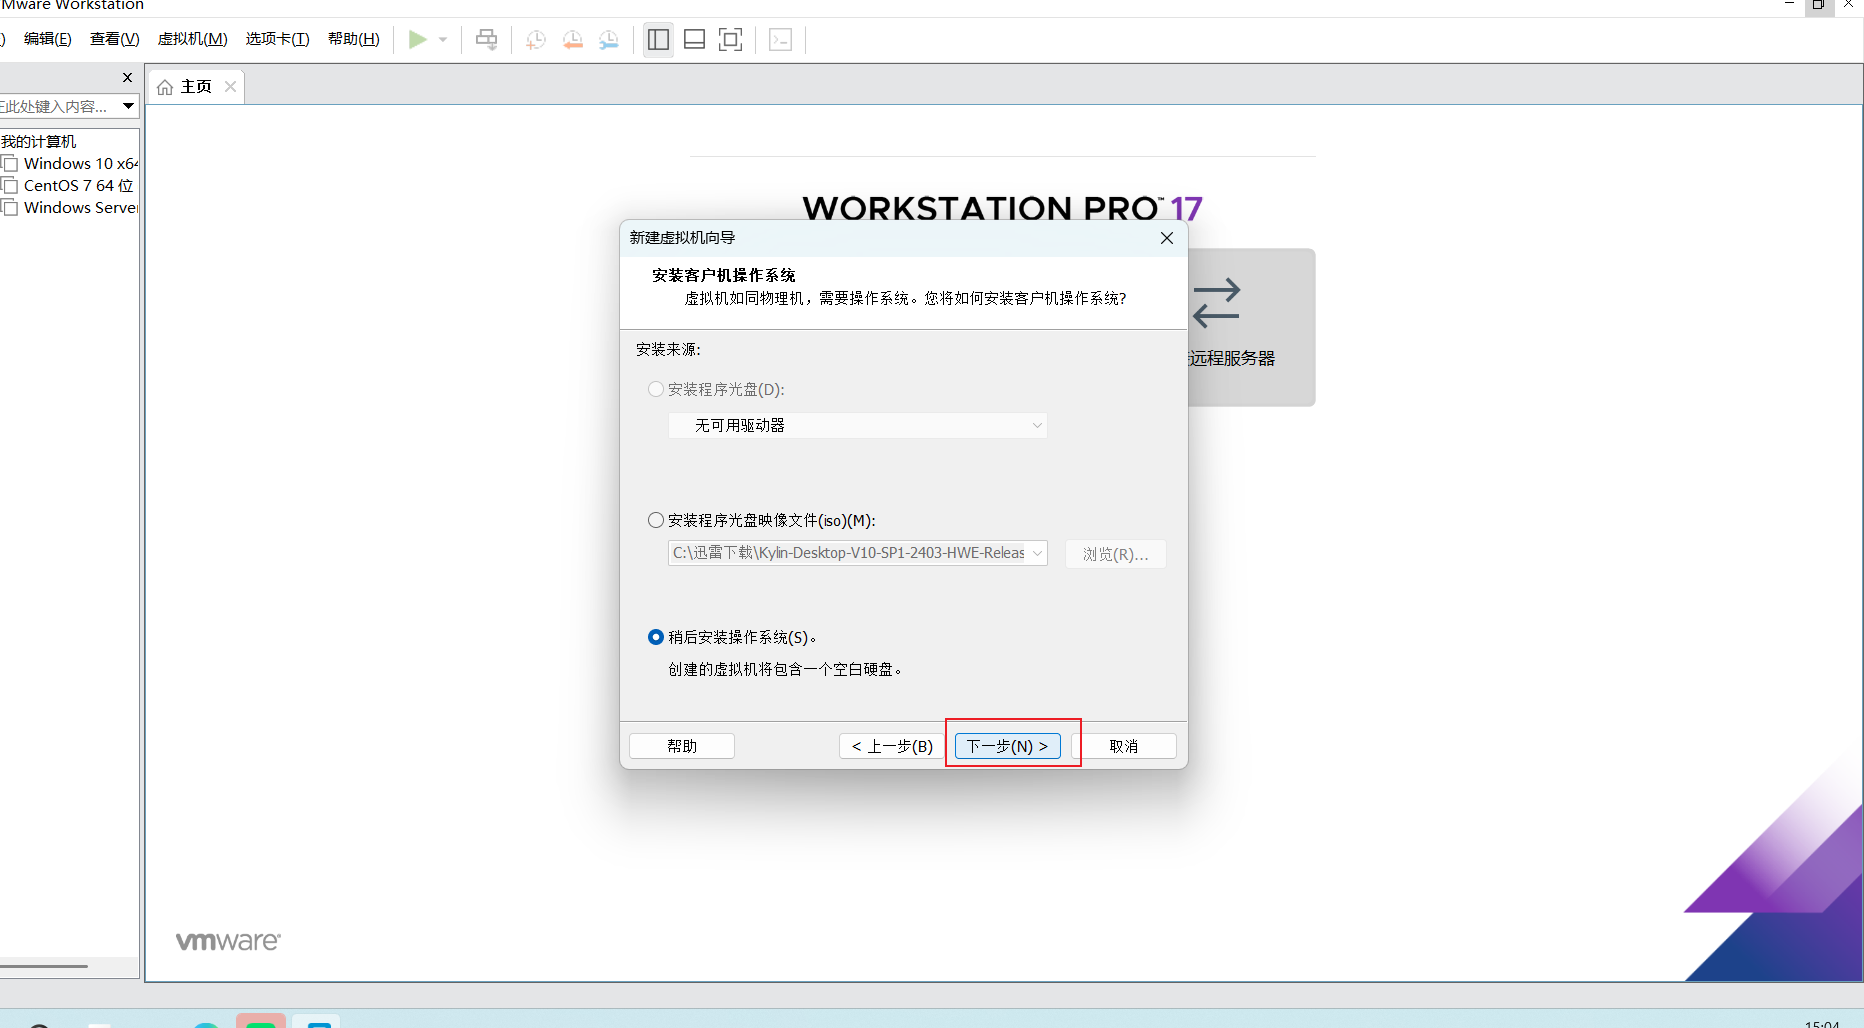
Task: Open the 虚拟机(M) menu
Action: click(193, 39)
